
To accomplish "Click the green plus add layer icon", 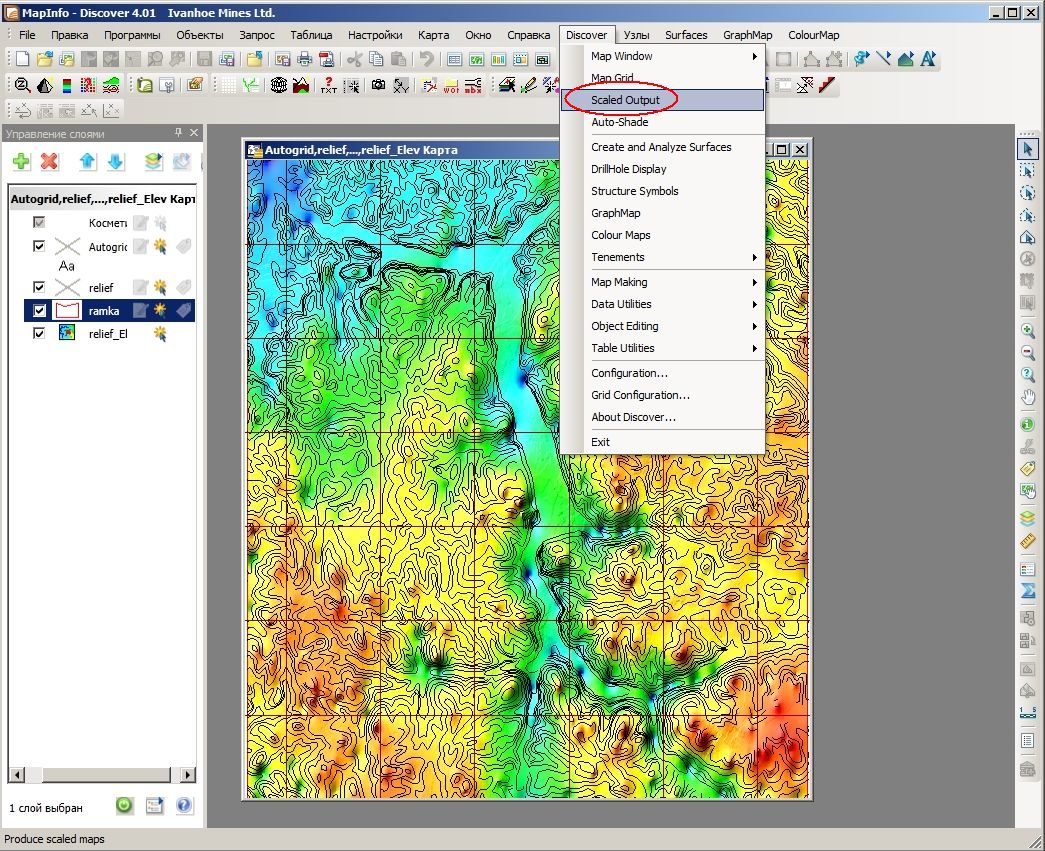I will point(21,161).
